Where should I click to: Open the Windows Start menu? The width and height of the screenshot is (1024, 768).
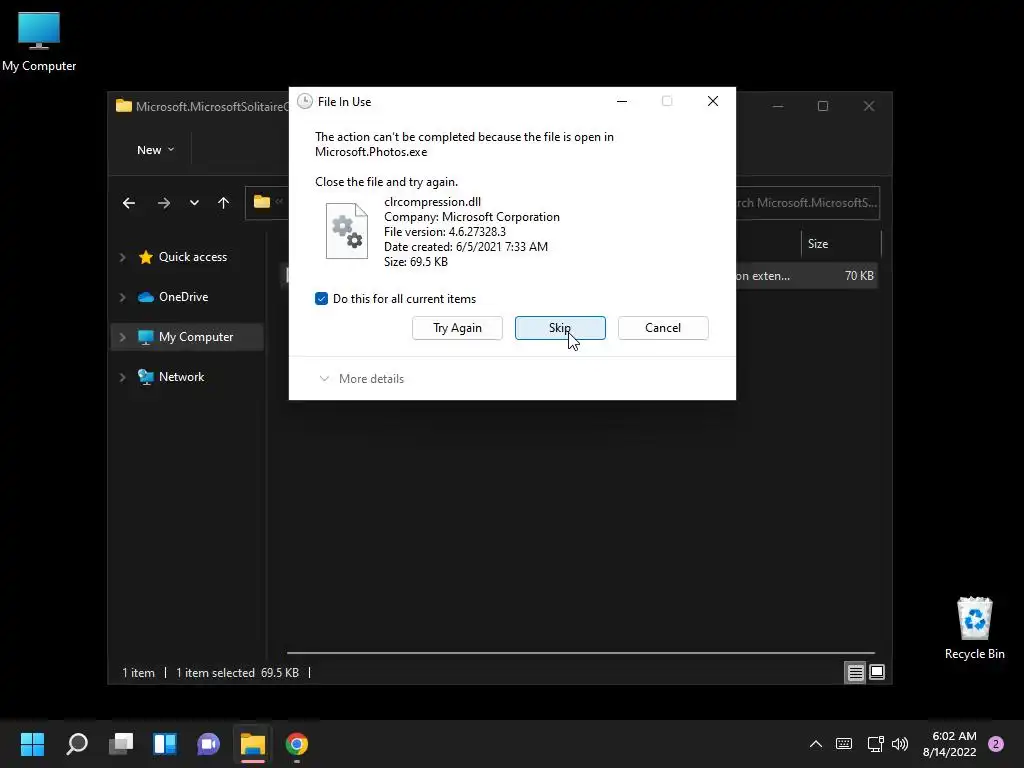tap(32, 744)
